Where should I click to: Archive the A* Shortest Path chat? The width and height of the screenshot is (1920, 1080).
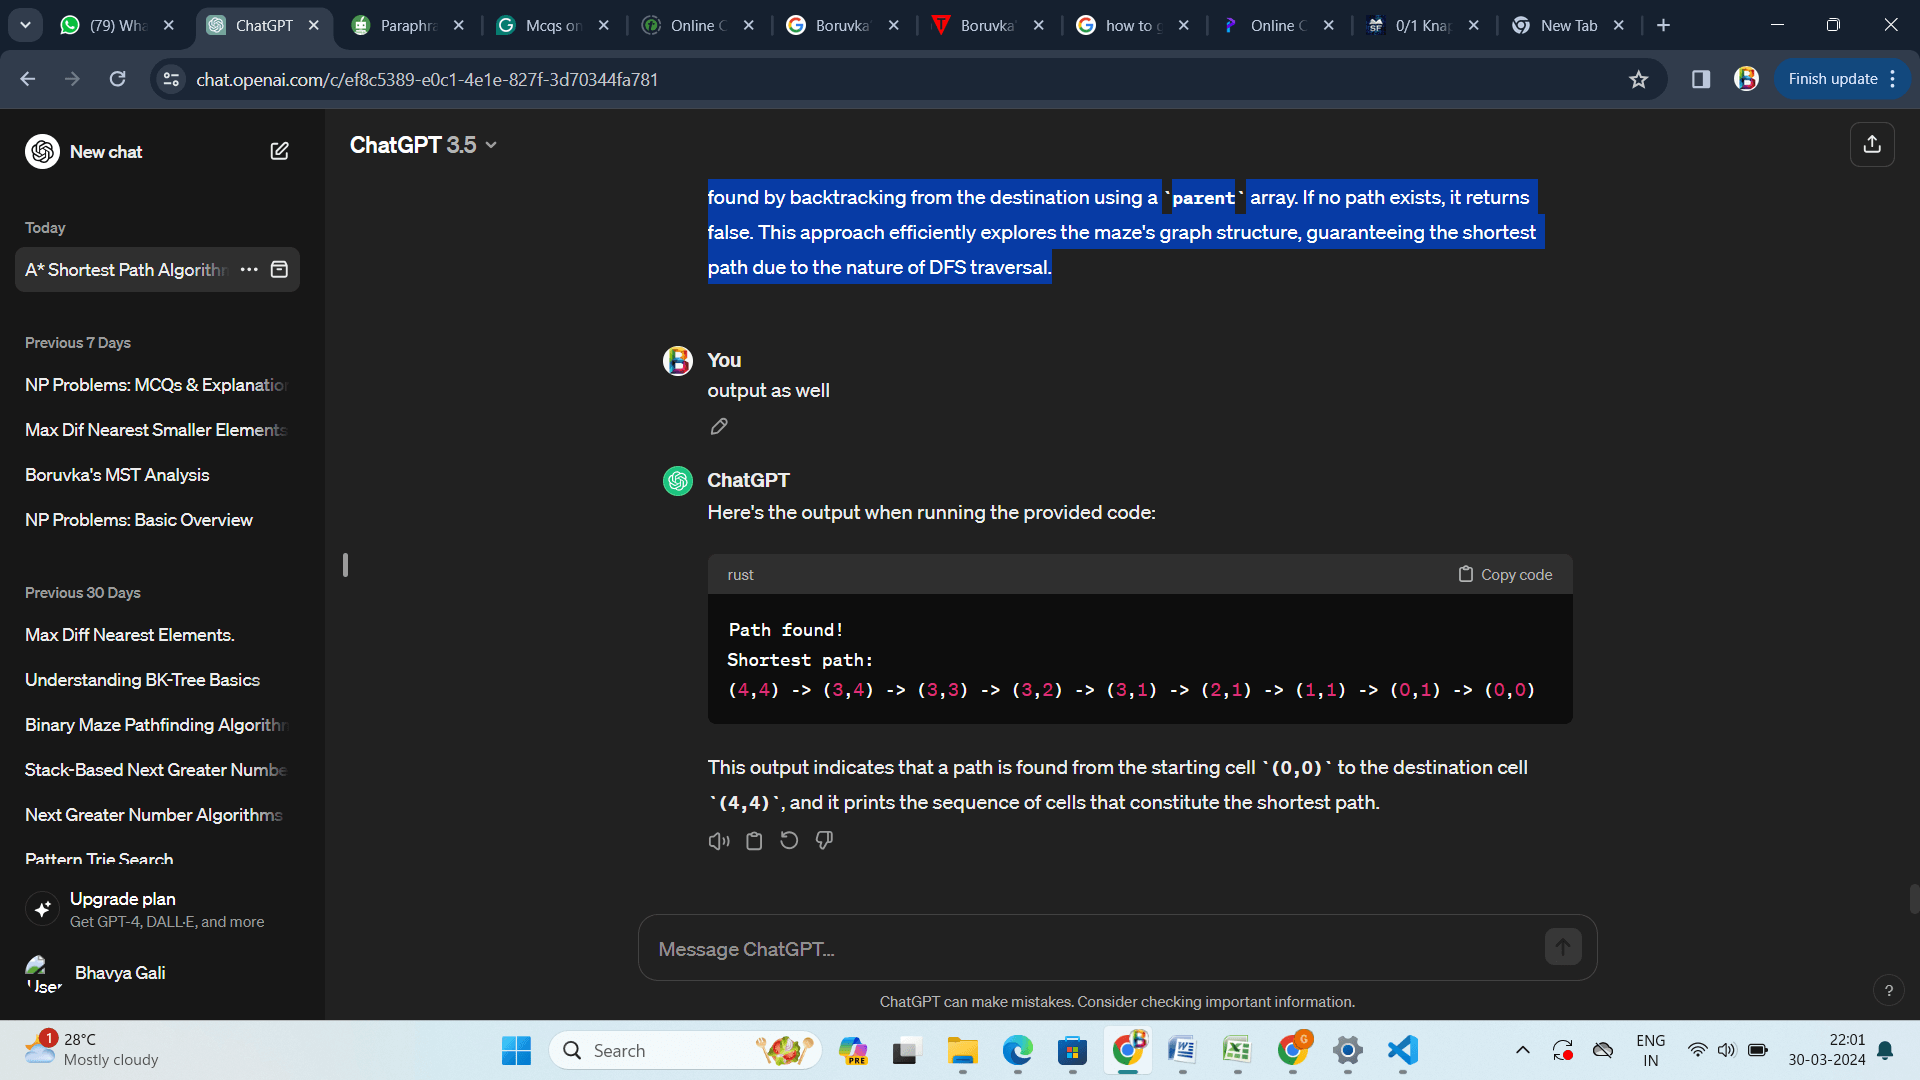point(280,270)
